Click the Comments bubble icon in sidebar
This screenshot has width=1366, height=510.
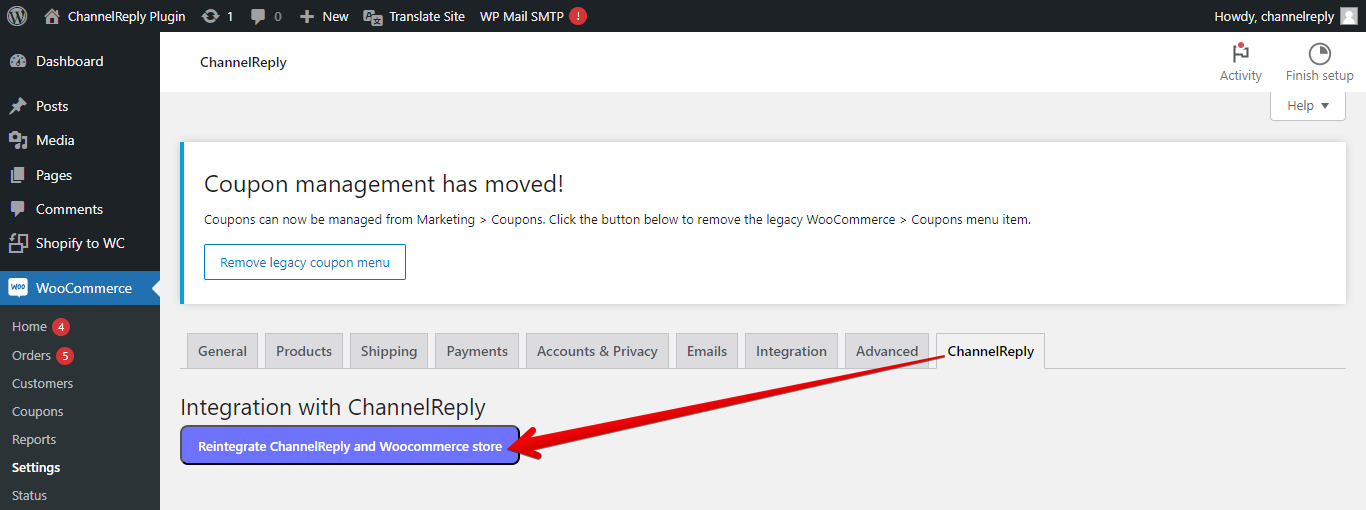pyautogui.click(x=18, y=209)
